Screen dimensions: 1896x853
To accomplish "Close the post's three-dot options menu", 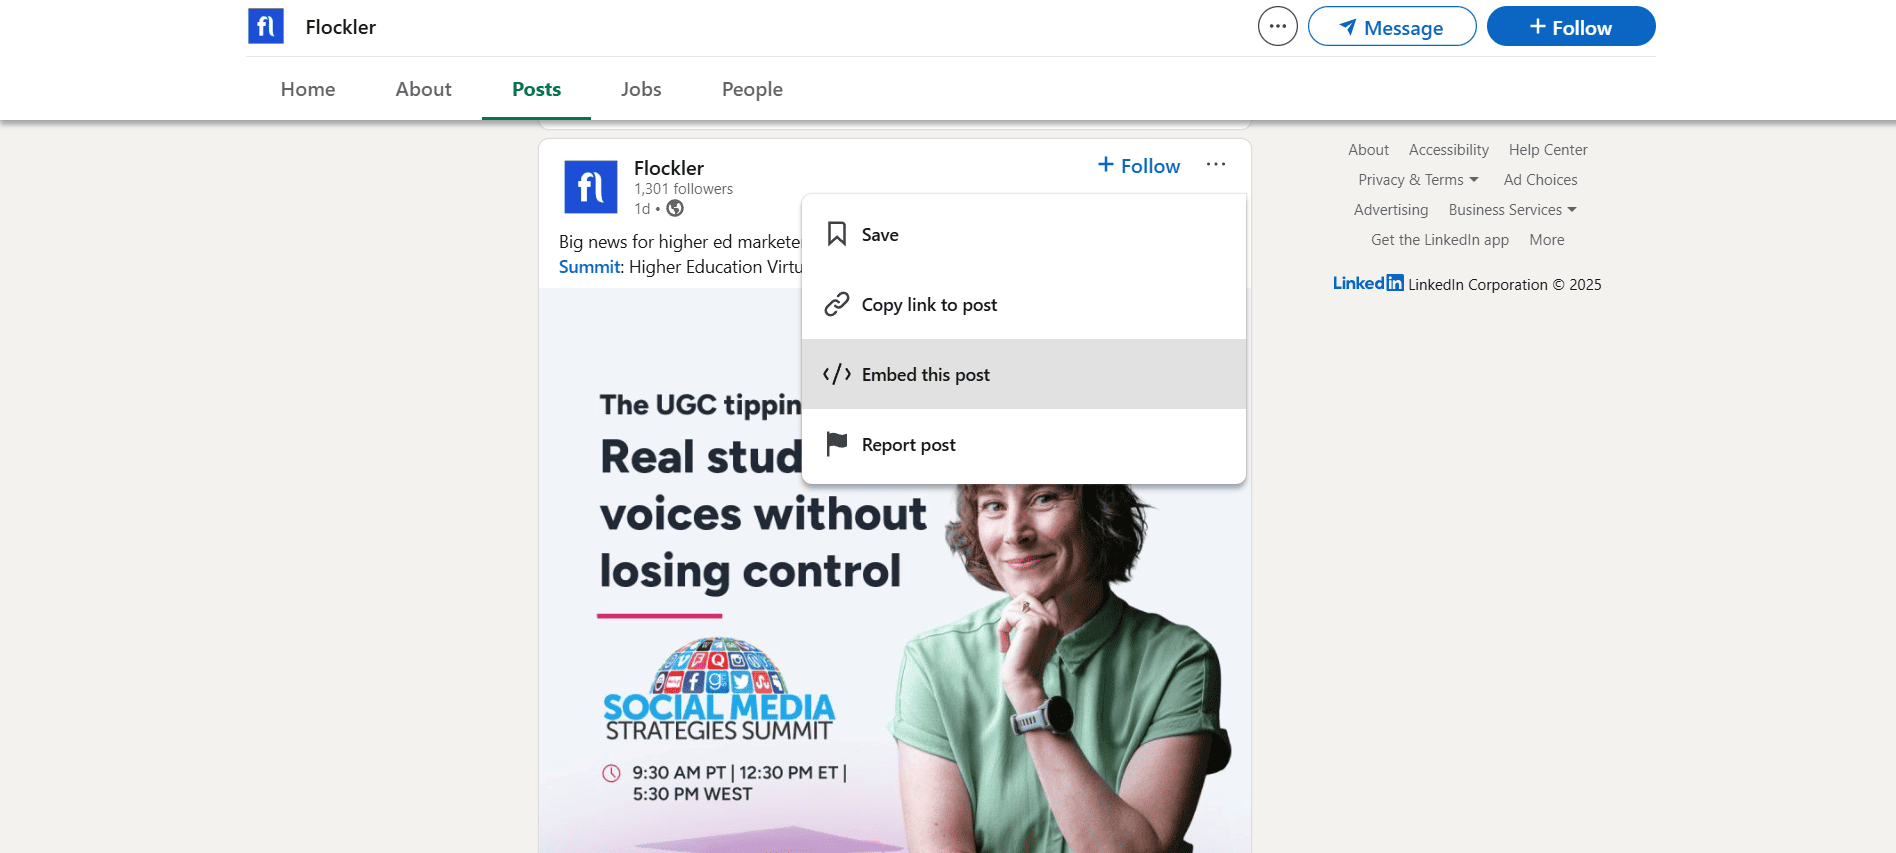I will click(x=1216, y=165).
